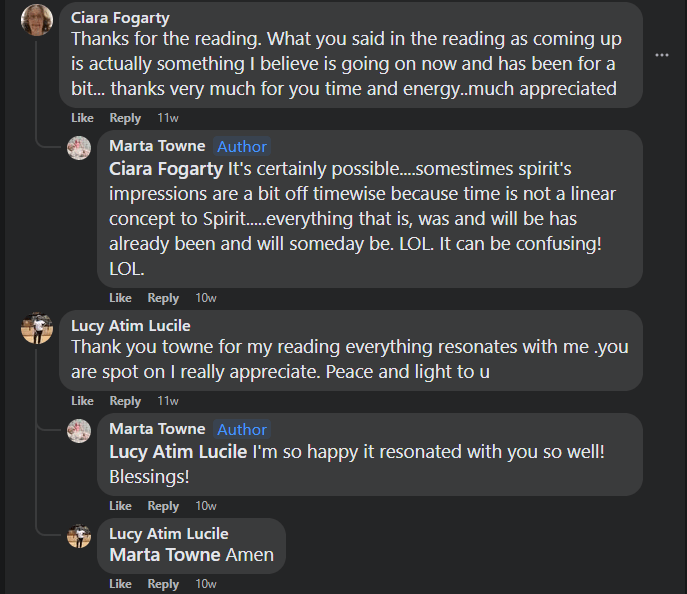Viewport: 687px width, 594px height.
Task: Reply to Lucy's 'Peace and light' comment
Action: click(125, 401)
